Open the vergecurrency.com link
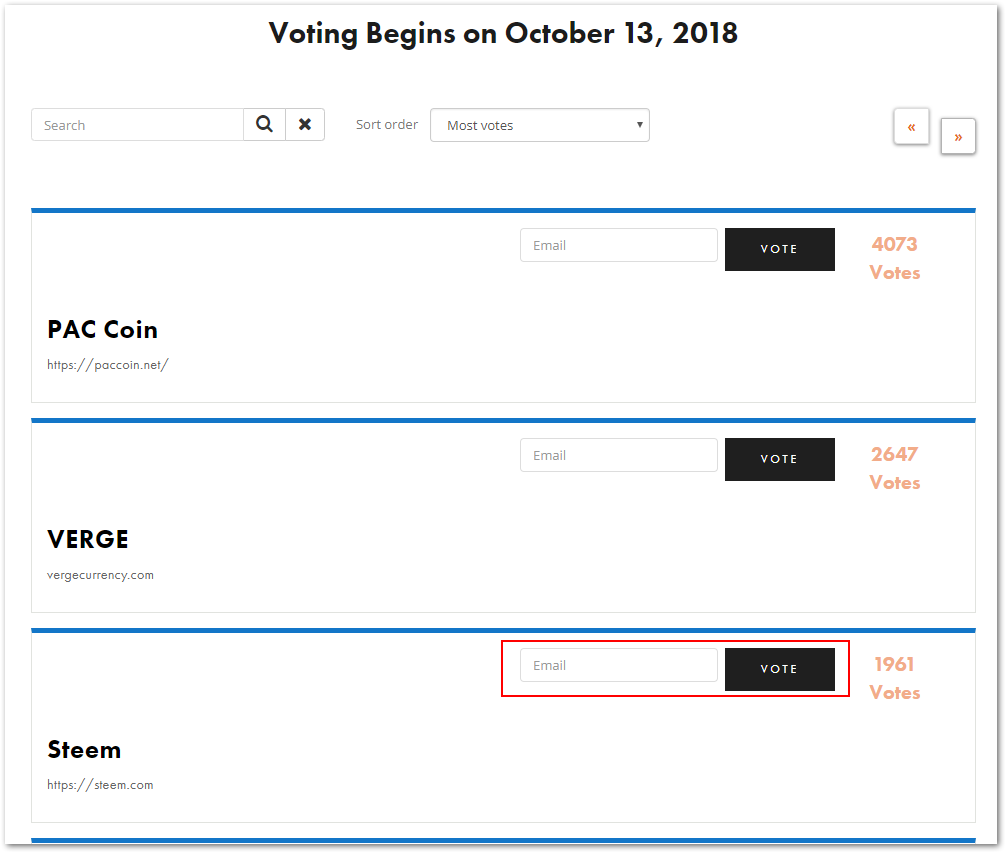1006x853 pixels. click(x=100, y=575)
